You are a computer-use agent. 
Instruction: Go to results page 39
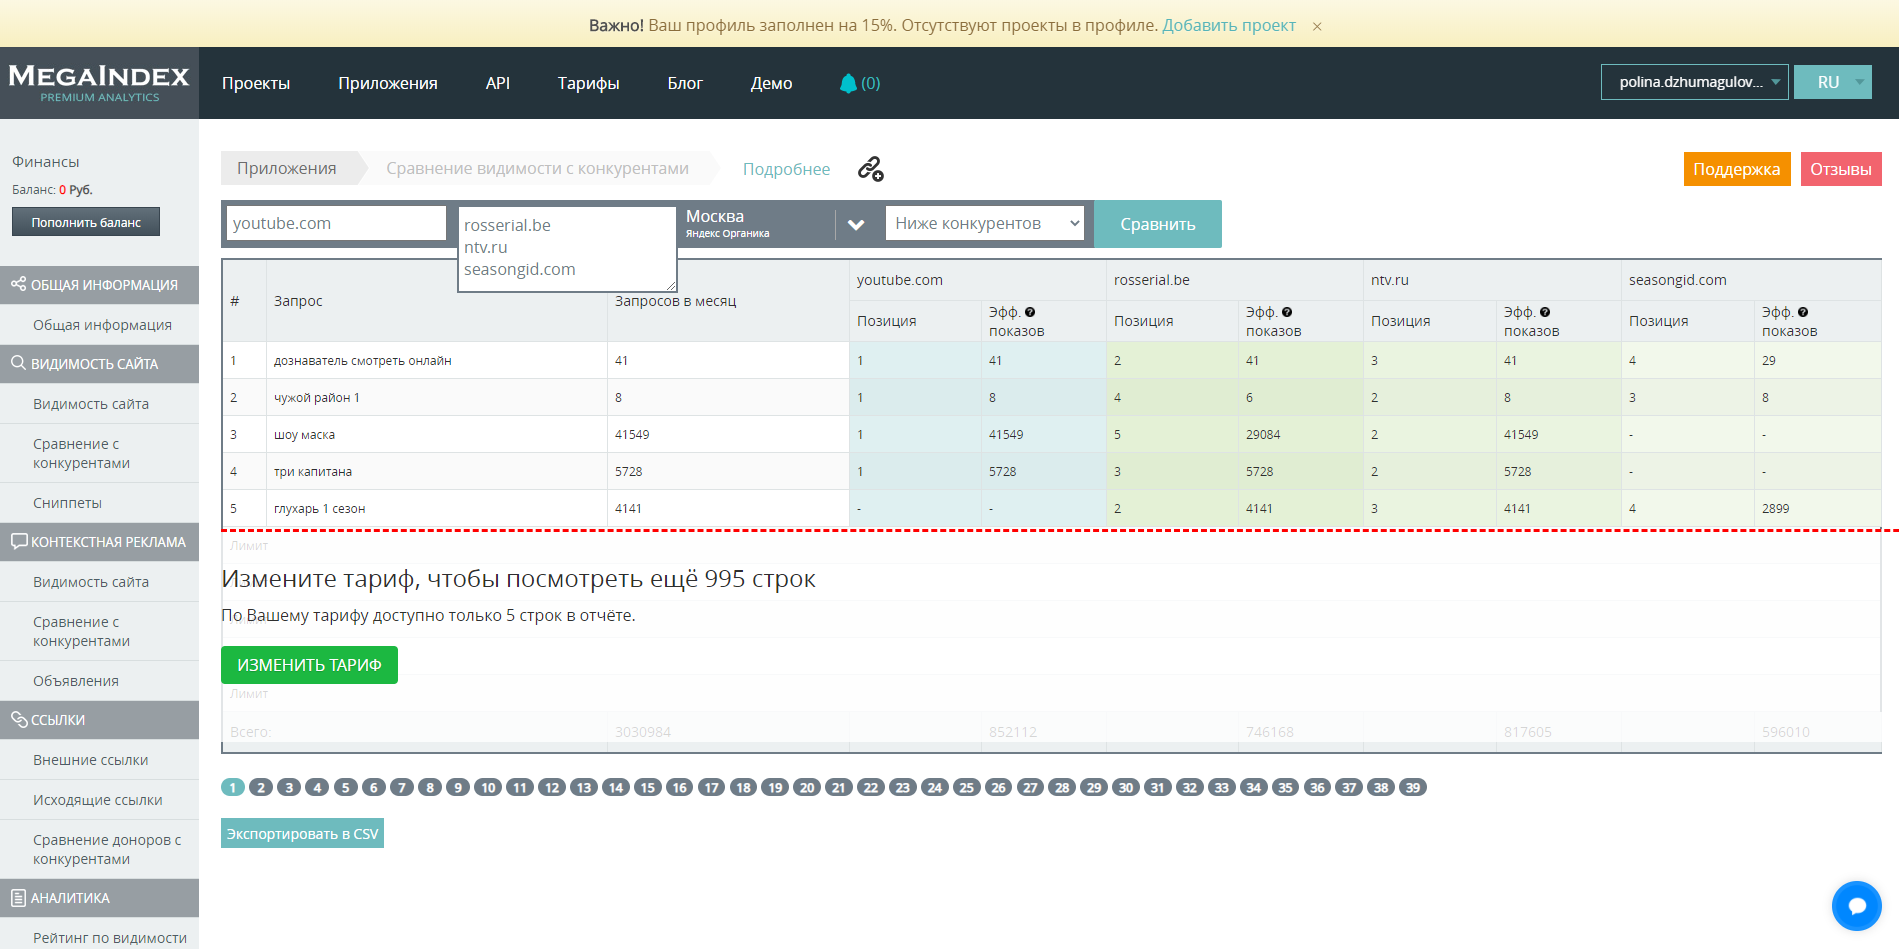[1413, 787]
